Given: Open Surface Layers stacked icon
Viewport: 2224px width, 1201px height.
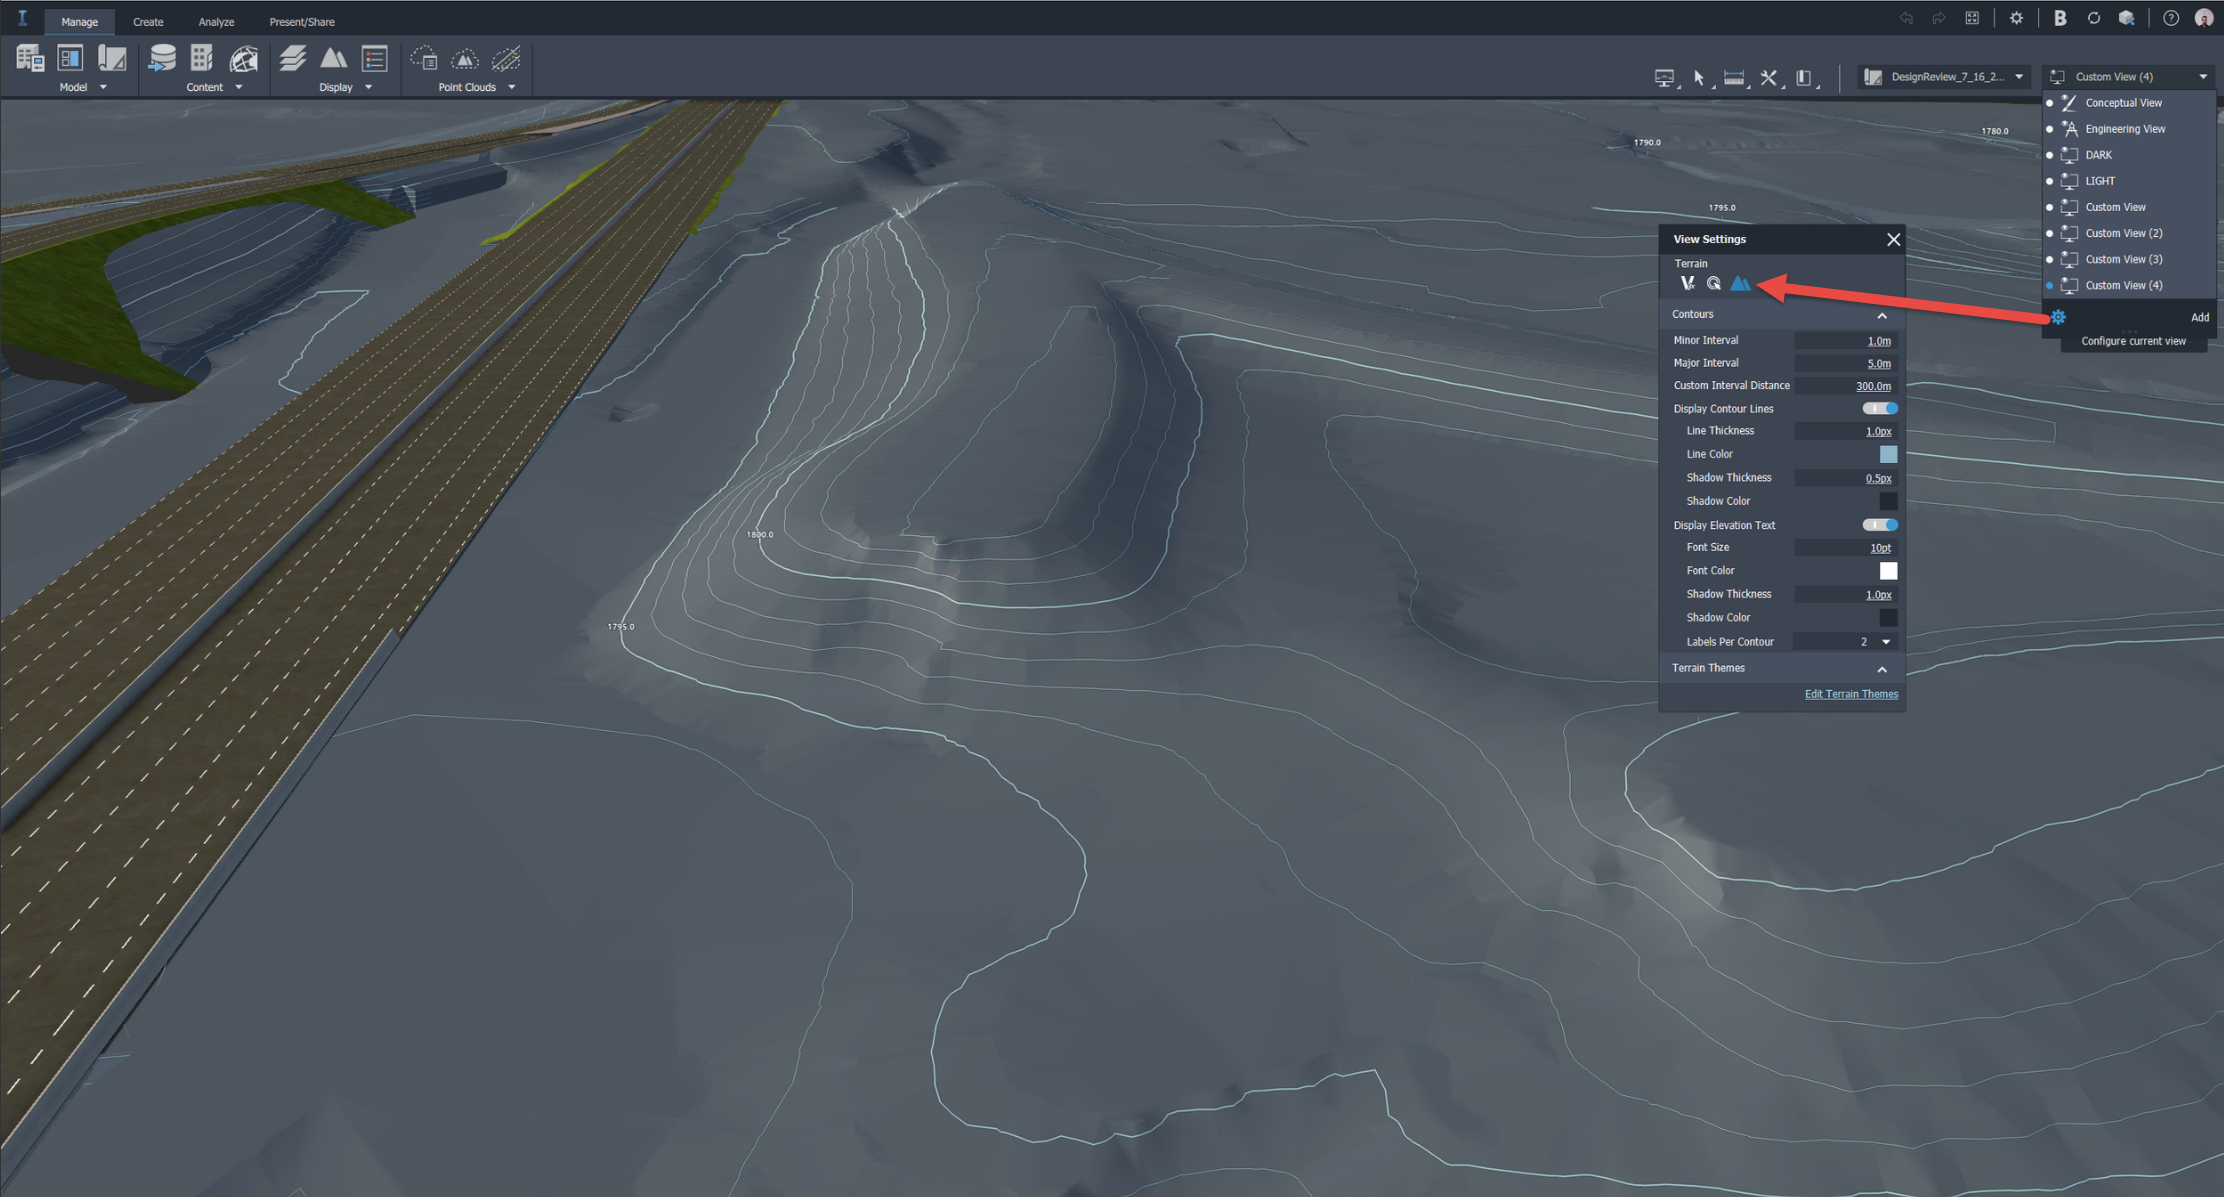Looking at the screenshot, I should (292, 59).
